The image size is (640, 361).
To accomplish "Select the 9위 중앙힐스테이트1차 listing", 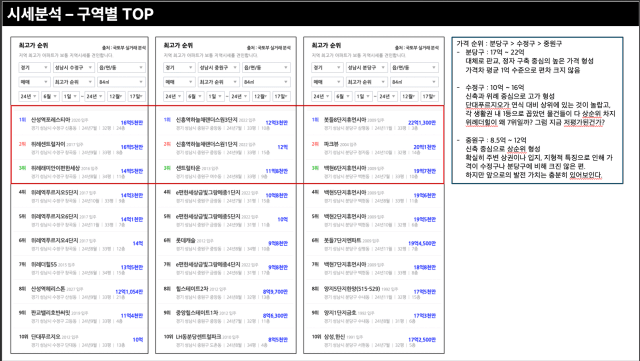I will click(226, 316).
